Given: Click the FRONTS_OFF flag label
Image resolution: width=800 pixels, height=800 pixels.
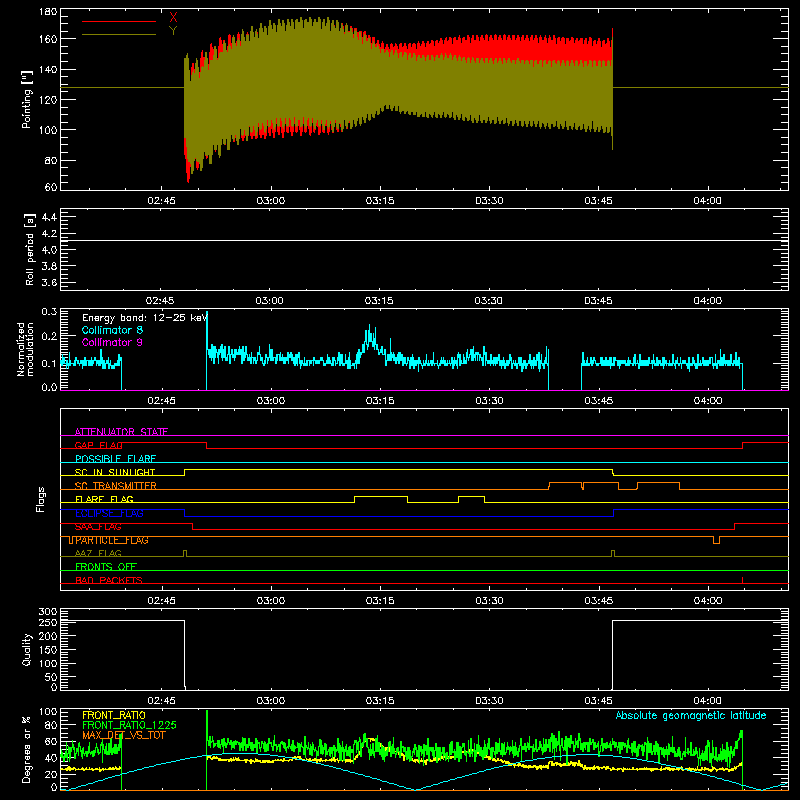Looking at the screenshot, I should click(106, 567).
